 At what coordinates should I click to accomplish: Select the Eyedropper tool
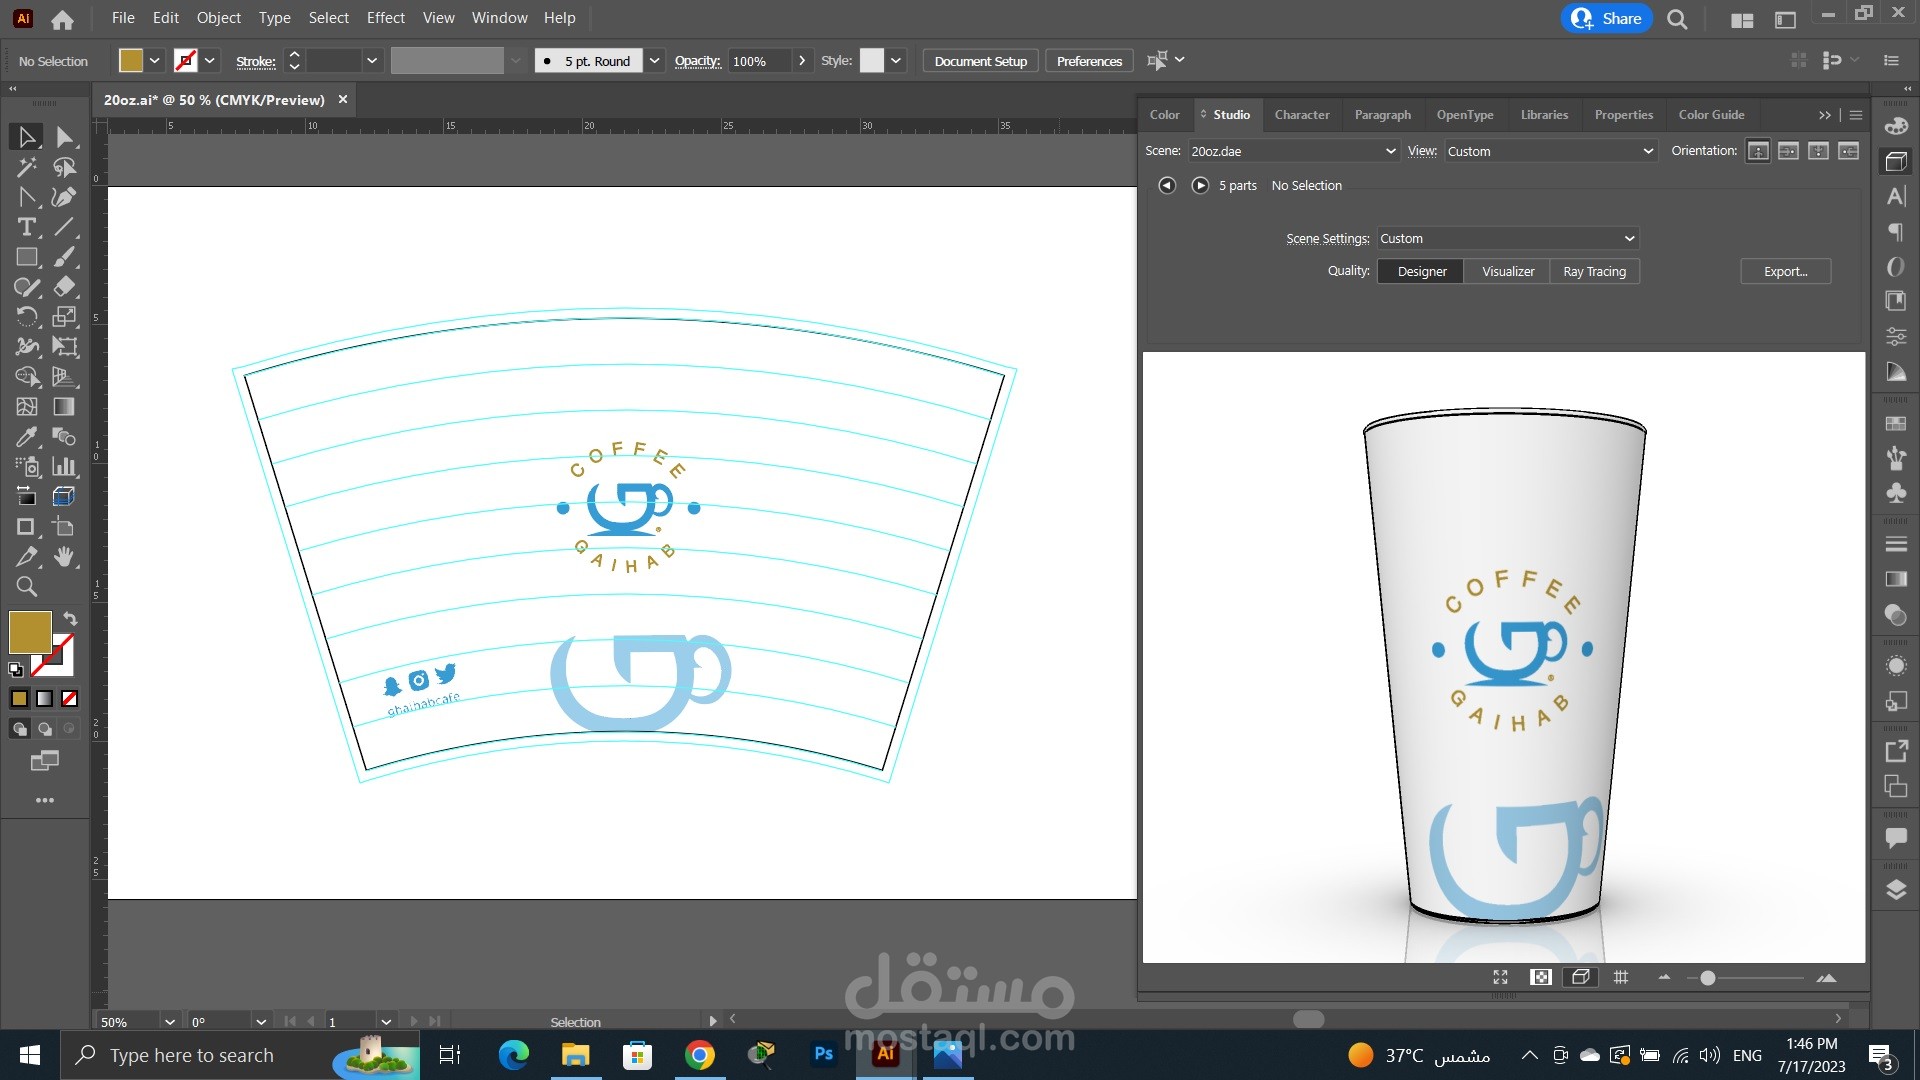point(27,437)
